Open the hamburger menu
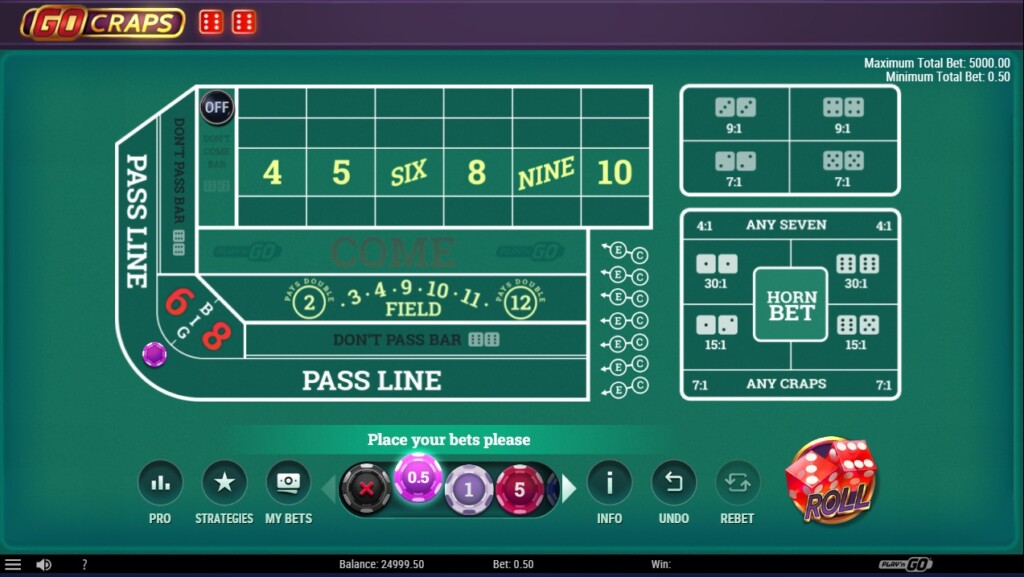Viewport: 1024px width, 577px height. click(14, 563)
